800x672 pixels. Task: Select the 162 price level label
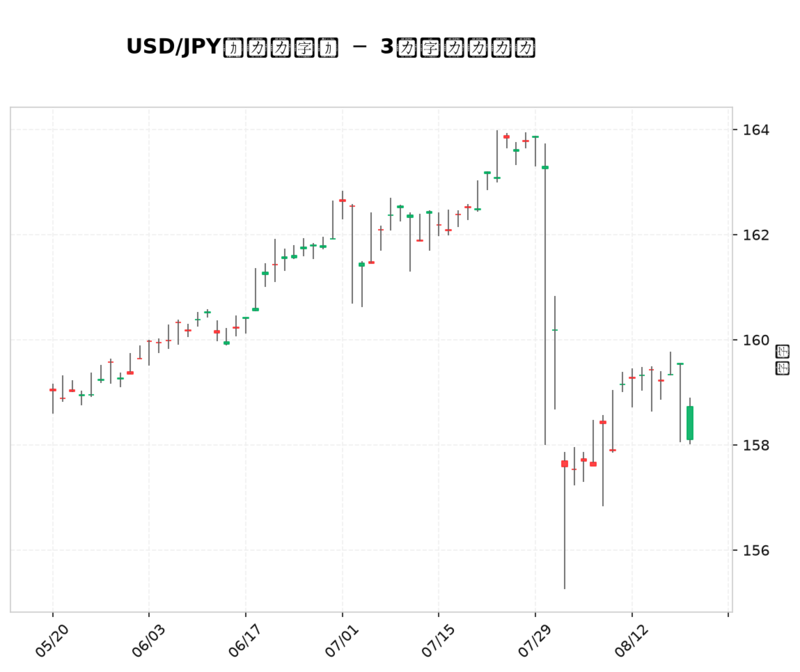coord(756,235)
